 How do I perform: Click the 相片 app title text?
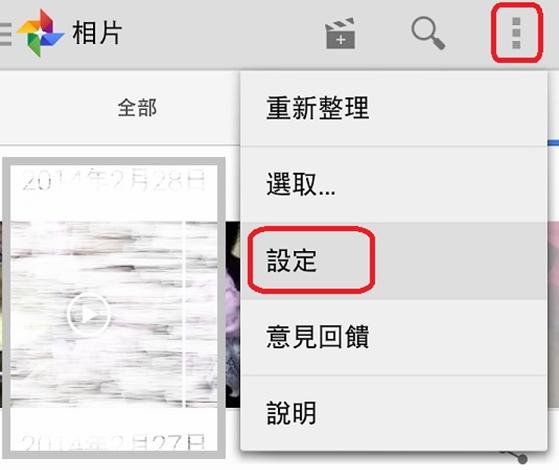tap(97, 33)
